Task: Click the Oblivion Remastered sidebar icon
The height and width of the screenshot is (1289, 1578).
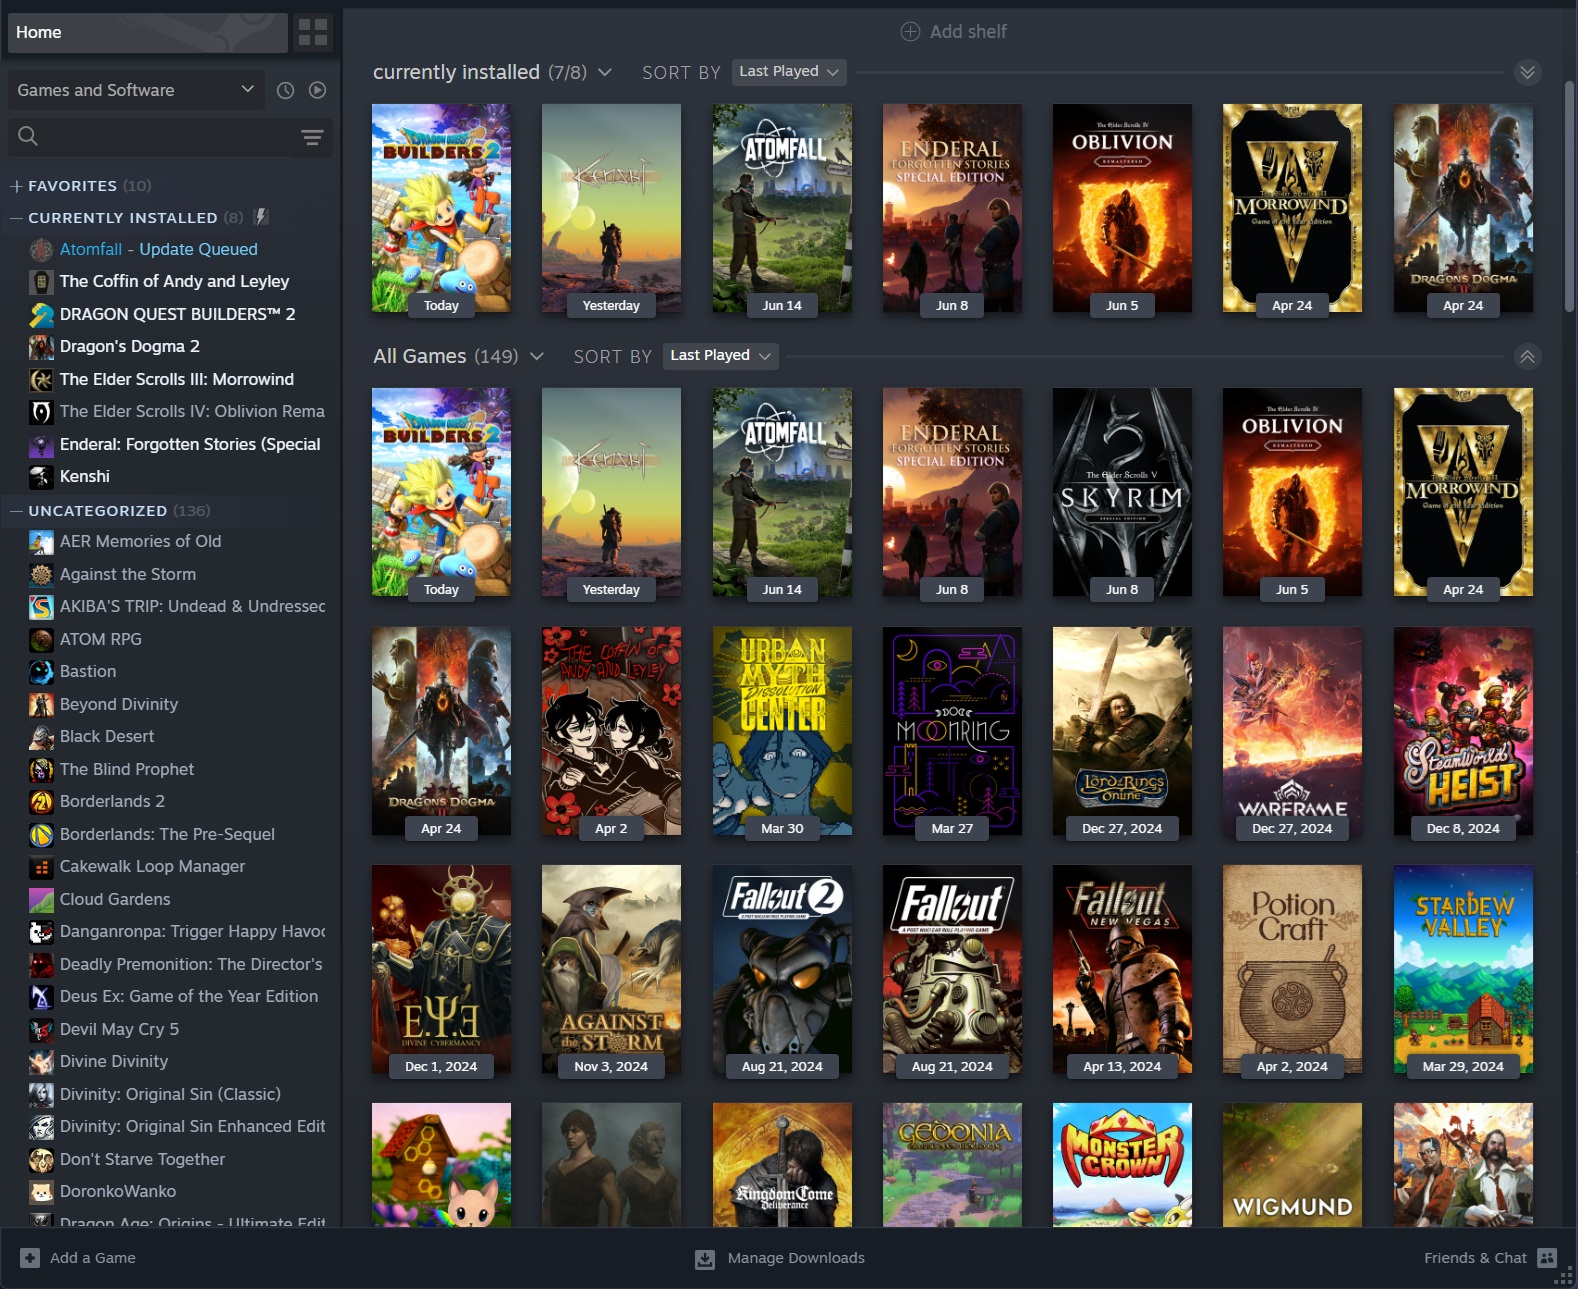Action: point(41,412)
